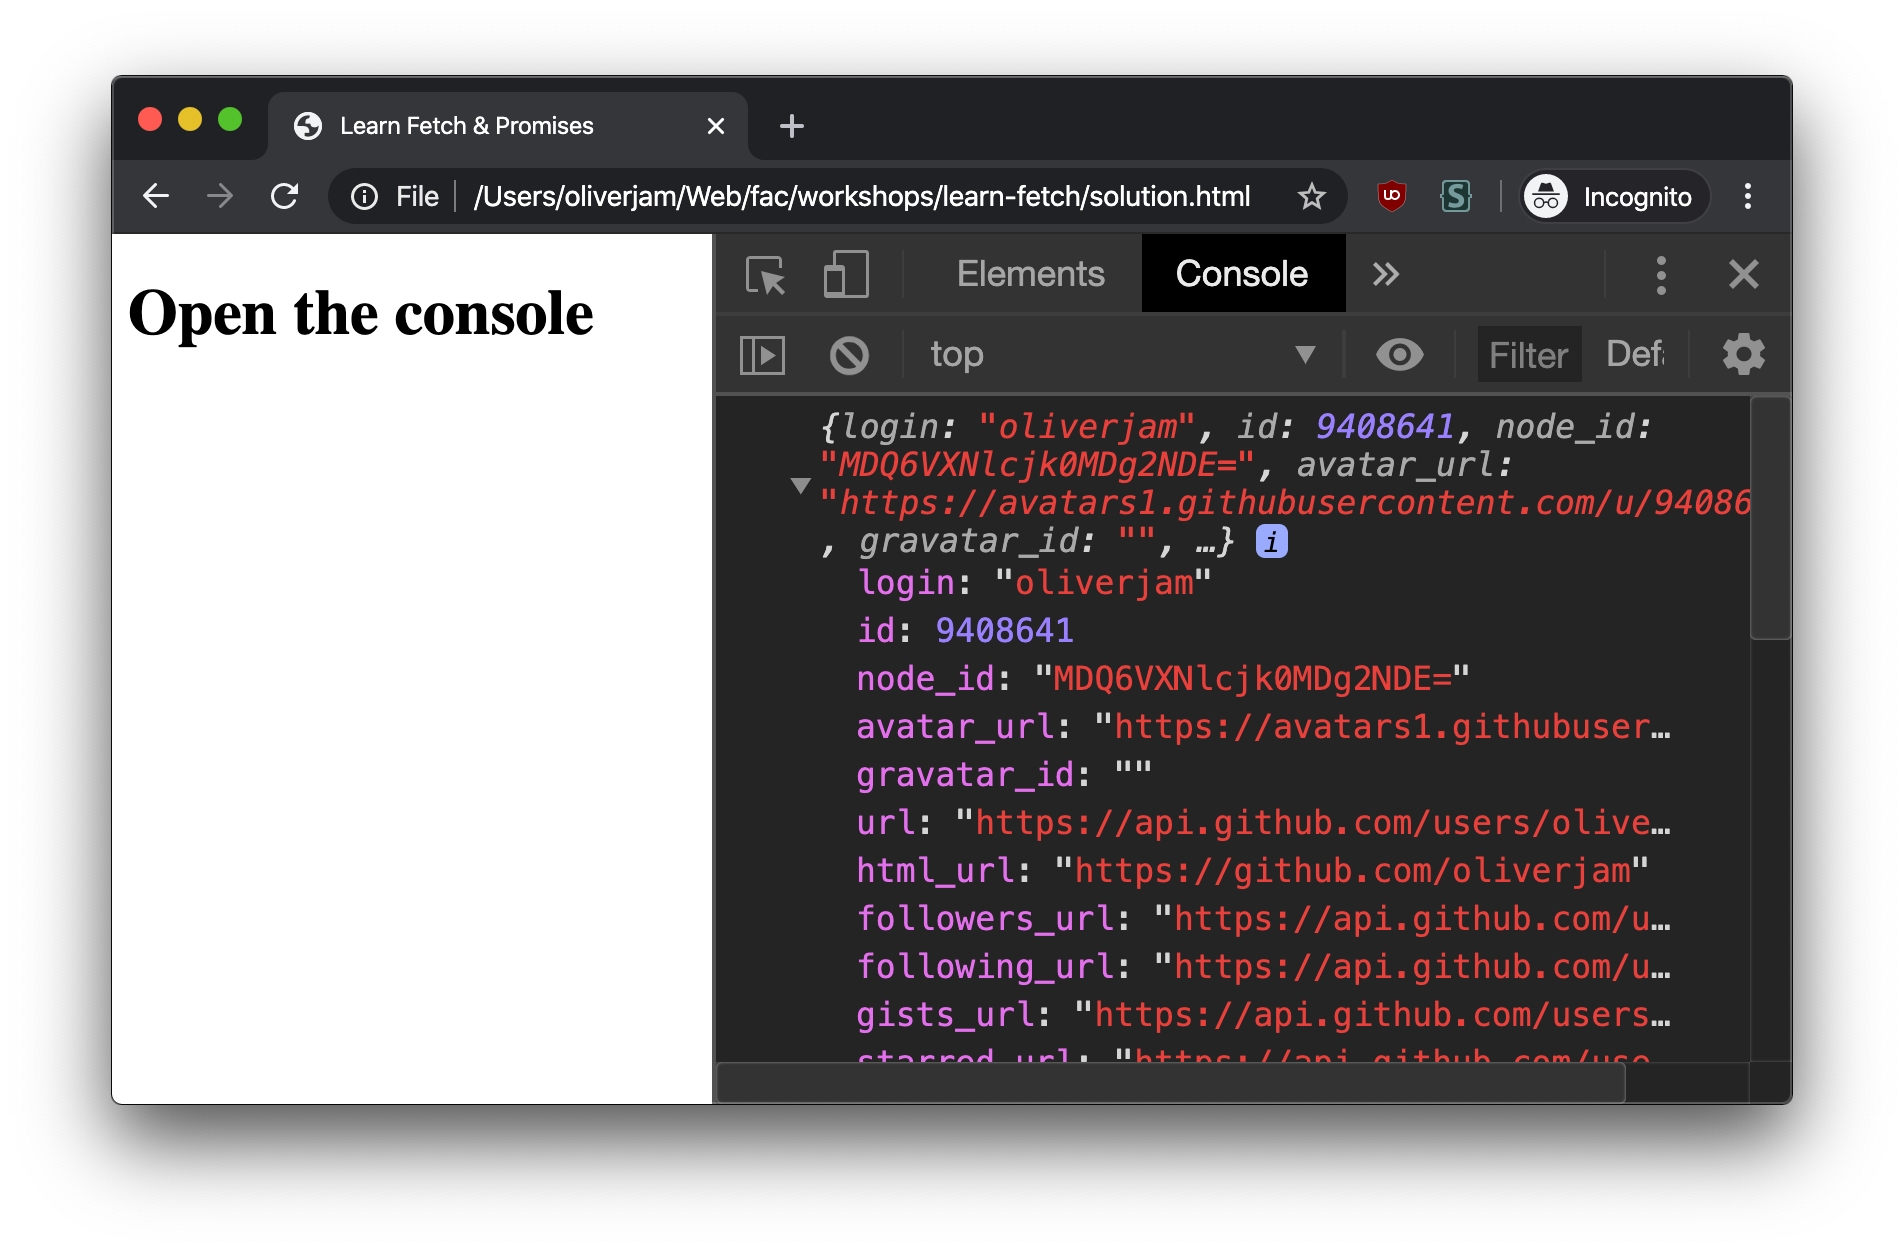Select the inspect element picker tool
This screenshot has width=1904, height=1252.
coord(765,275)
